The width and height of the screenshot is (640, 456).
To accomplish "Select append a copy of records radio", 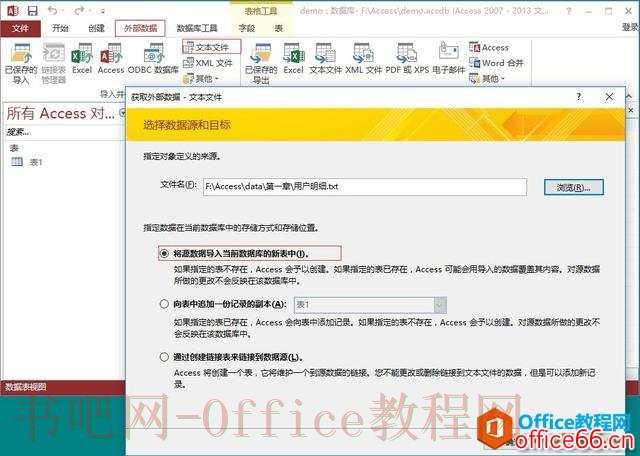I will point(164,304).
